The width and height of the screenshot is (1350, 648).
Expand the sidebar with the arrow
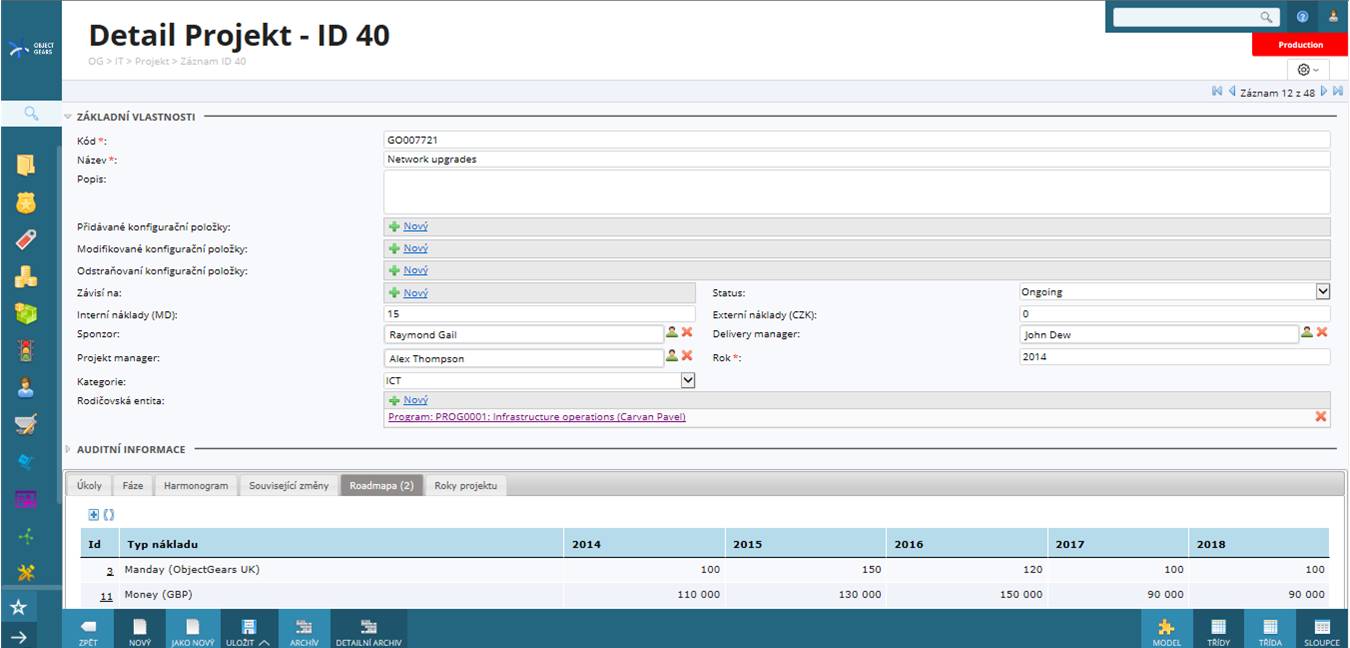tap(18, 636)
